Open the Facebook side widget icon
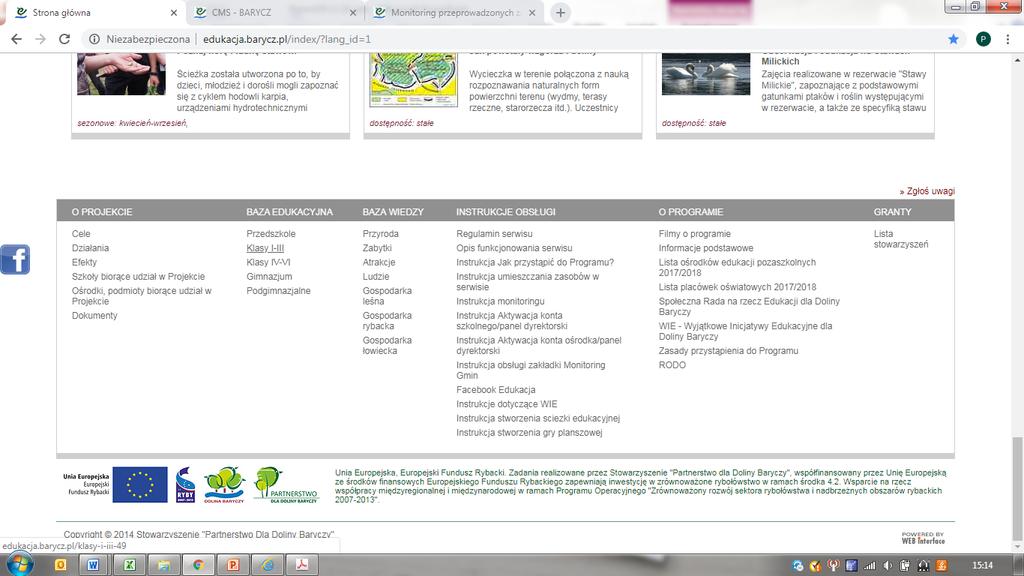Screen dimensions: 1024x576 pyautogui.click(x=15, y=259)
